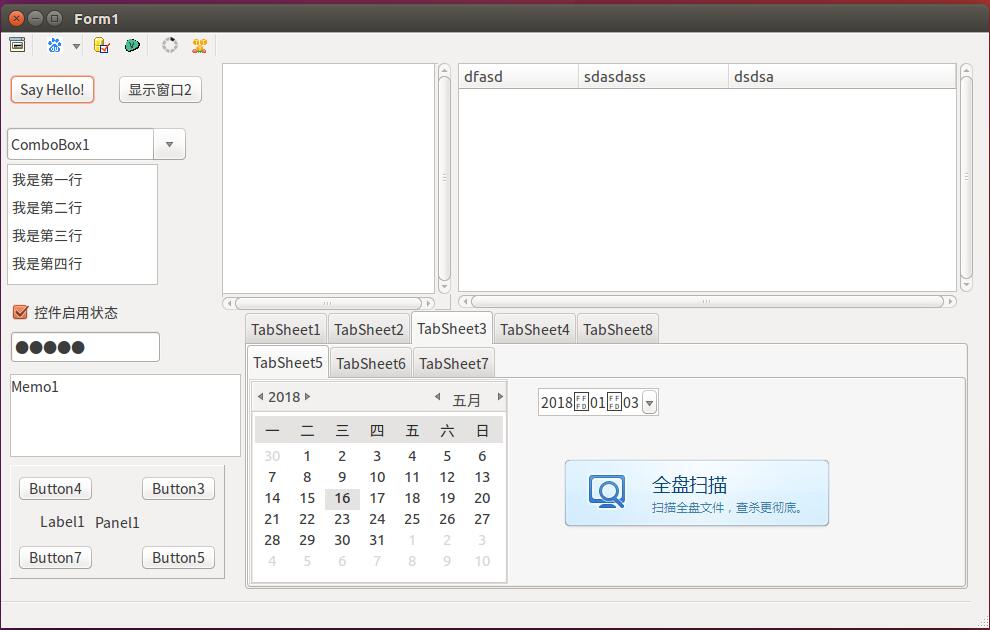Click the green blob toolbar icon
The width and height of the screenshot is (990, 630).
pos(132,45)
